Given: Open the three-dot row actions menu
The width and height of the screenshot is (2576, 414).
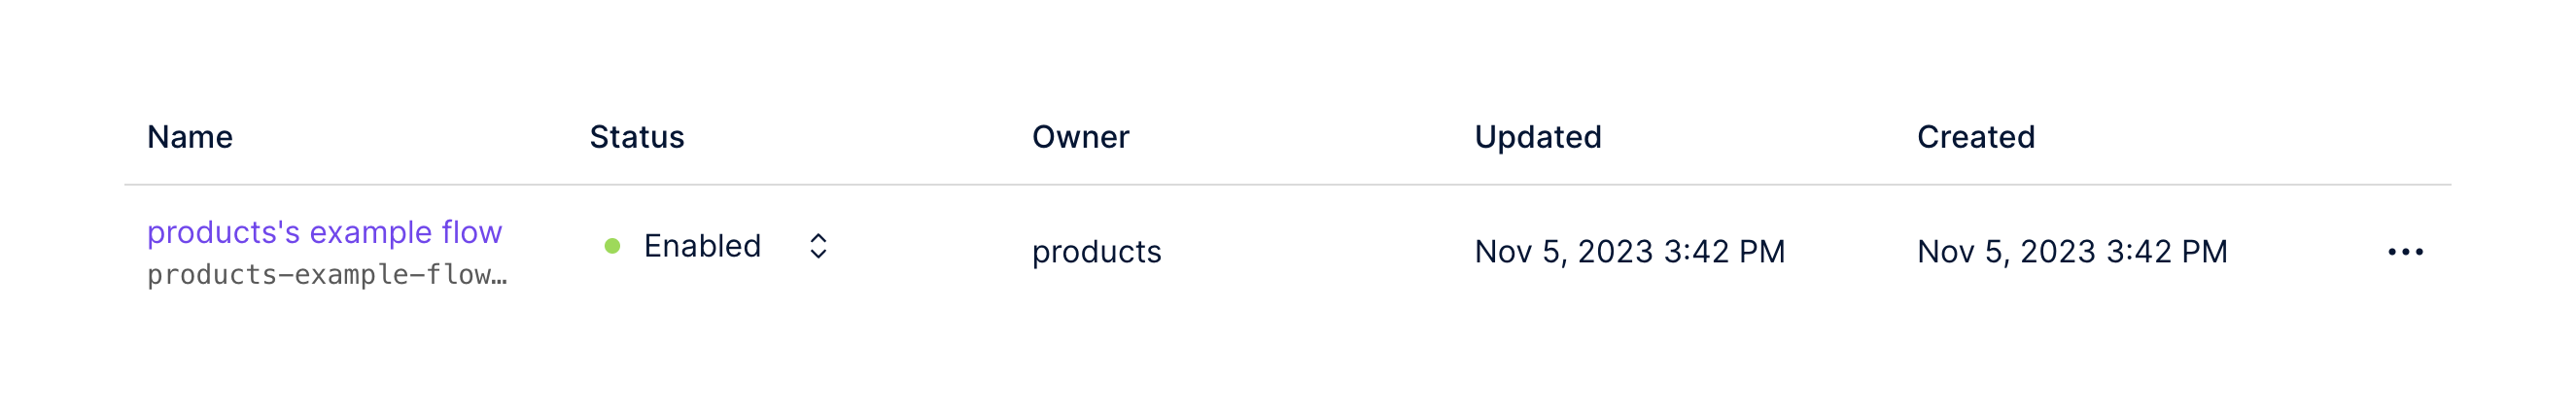Looking at the screenshot, I should point(2404,252).
